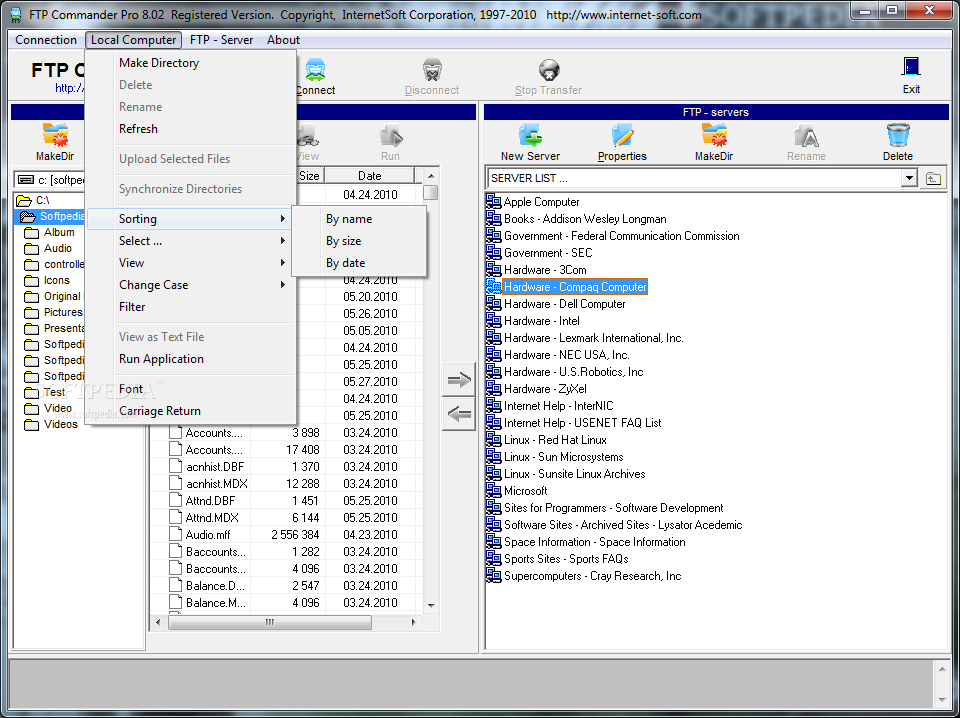Select Hardware - Dell Computer server
This screenshot has height=718, width=960.
(564, 304)
